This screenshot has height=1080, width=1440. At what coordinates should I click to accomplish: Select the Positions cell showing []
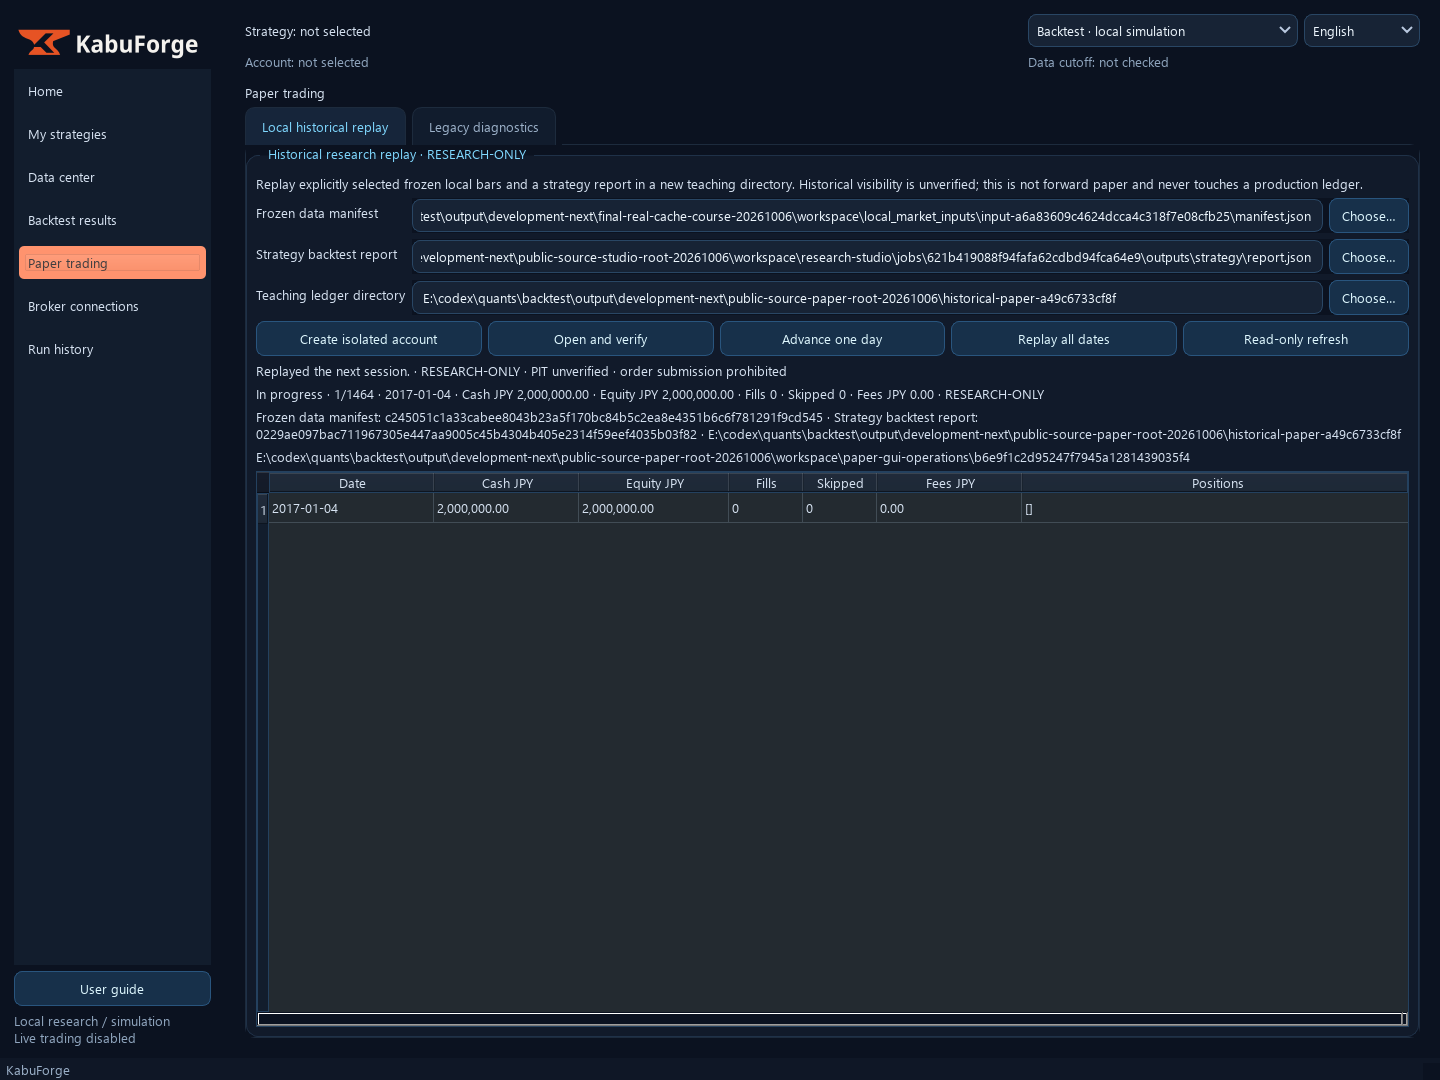[x=1215, y=508]
